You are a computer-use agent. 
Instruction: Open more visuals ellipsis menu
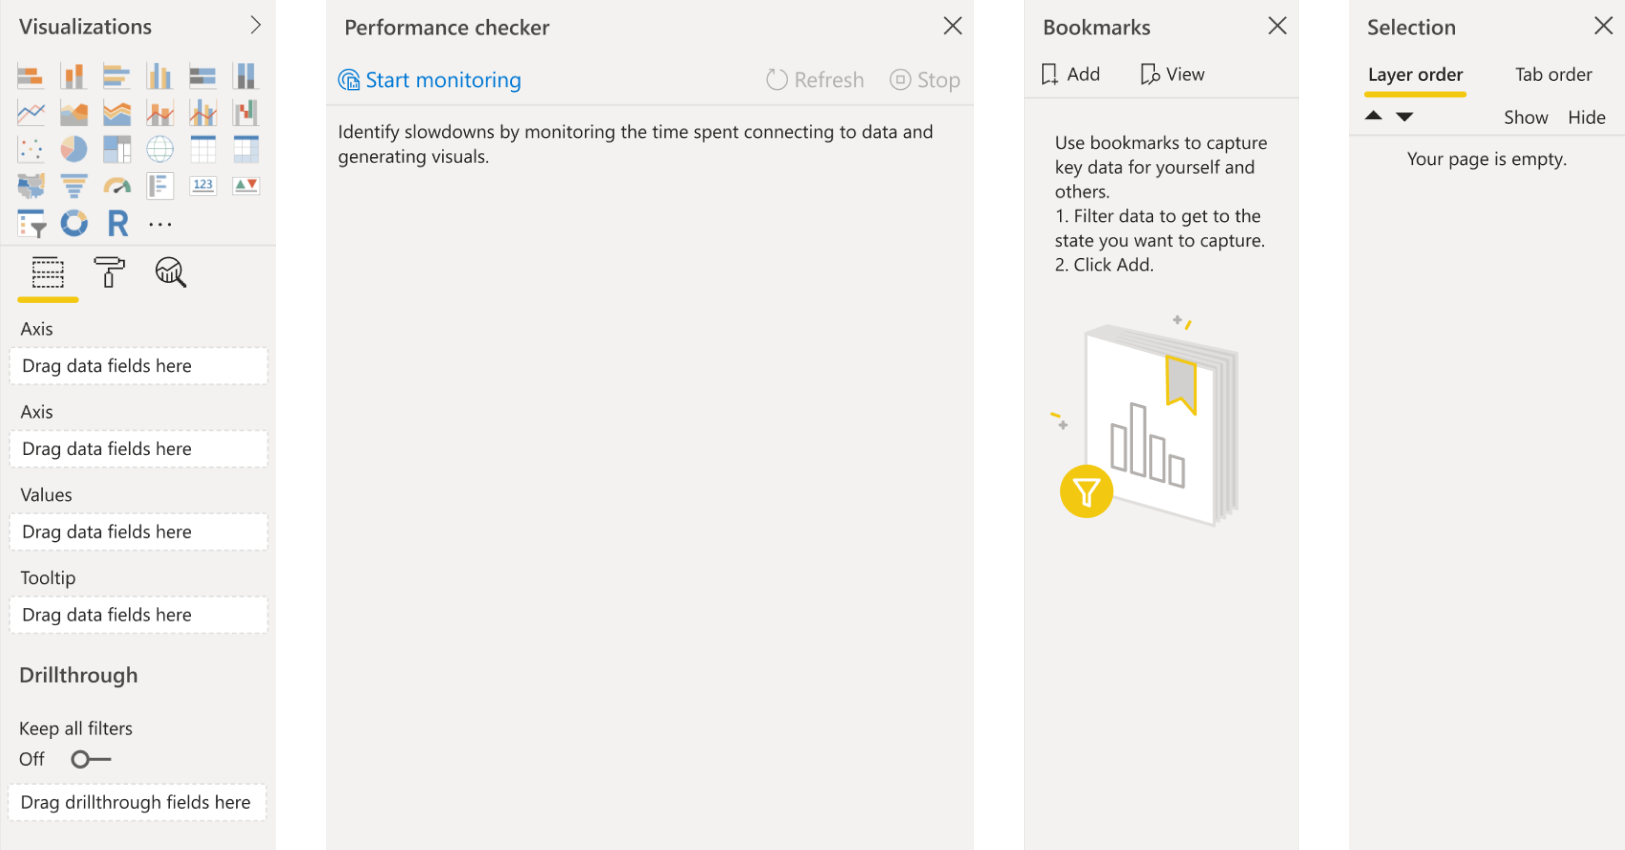[x=160, y=224]
